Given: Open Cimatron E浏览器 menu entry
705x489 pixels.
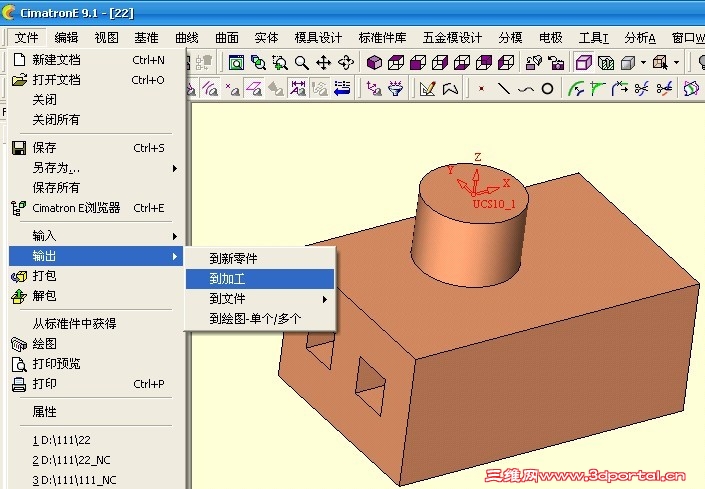Looking at the screenshot, I should coord(95,208).
